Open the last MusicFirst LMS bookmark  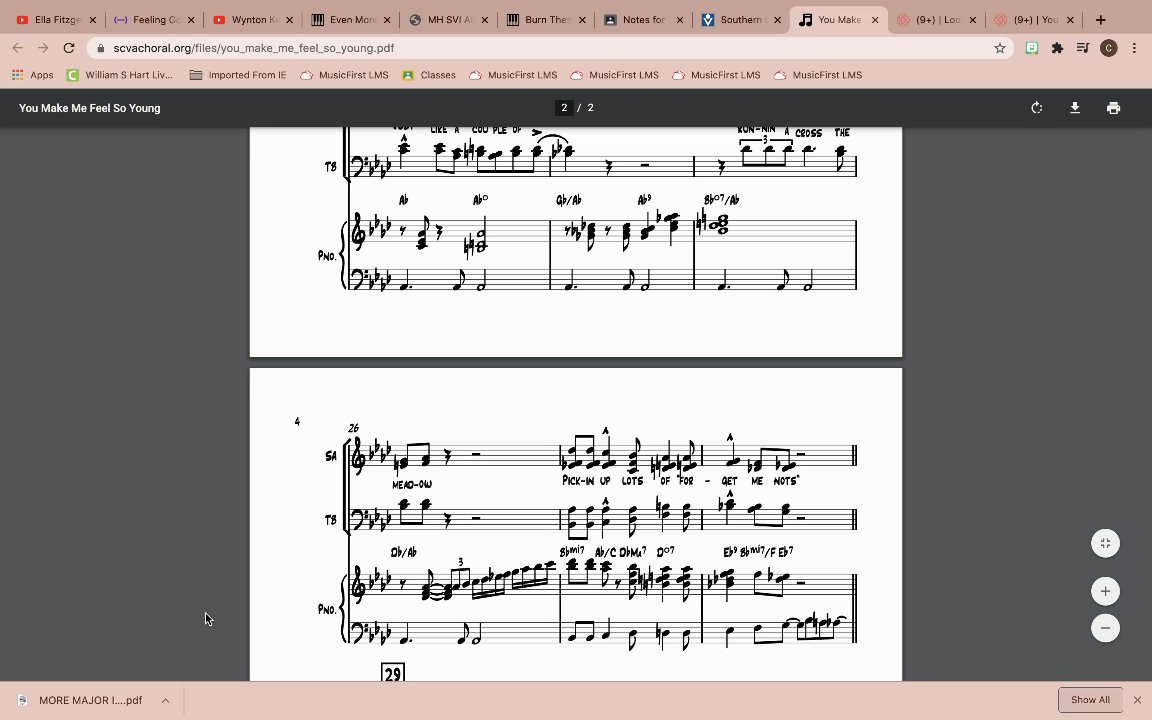818,75
